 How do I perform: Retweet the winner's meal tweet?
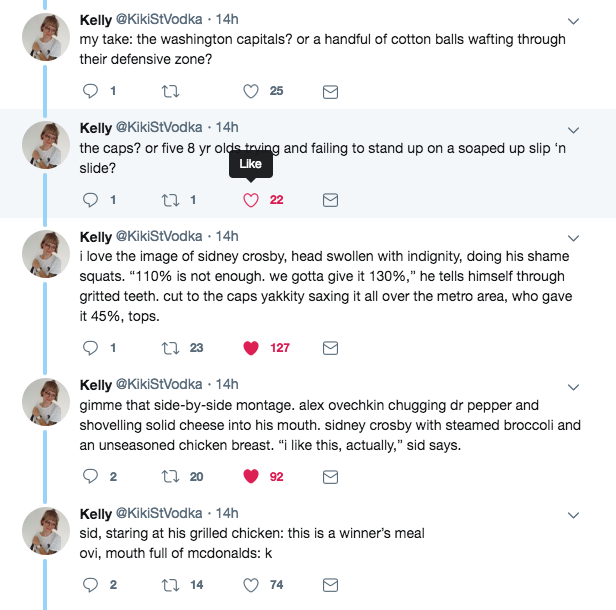tap(169, 585)
